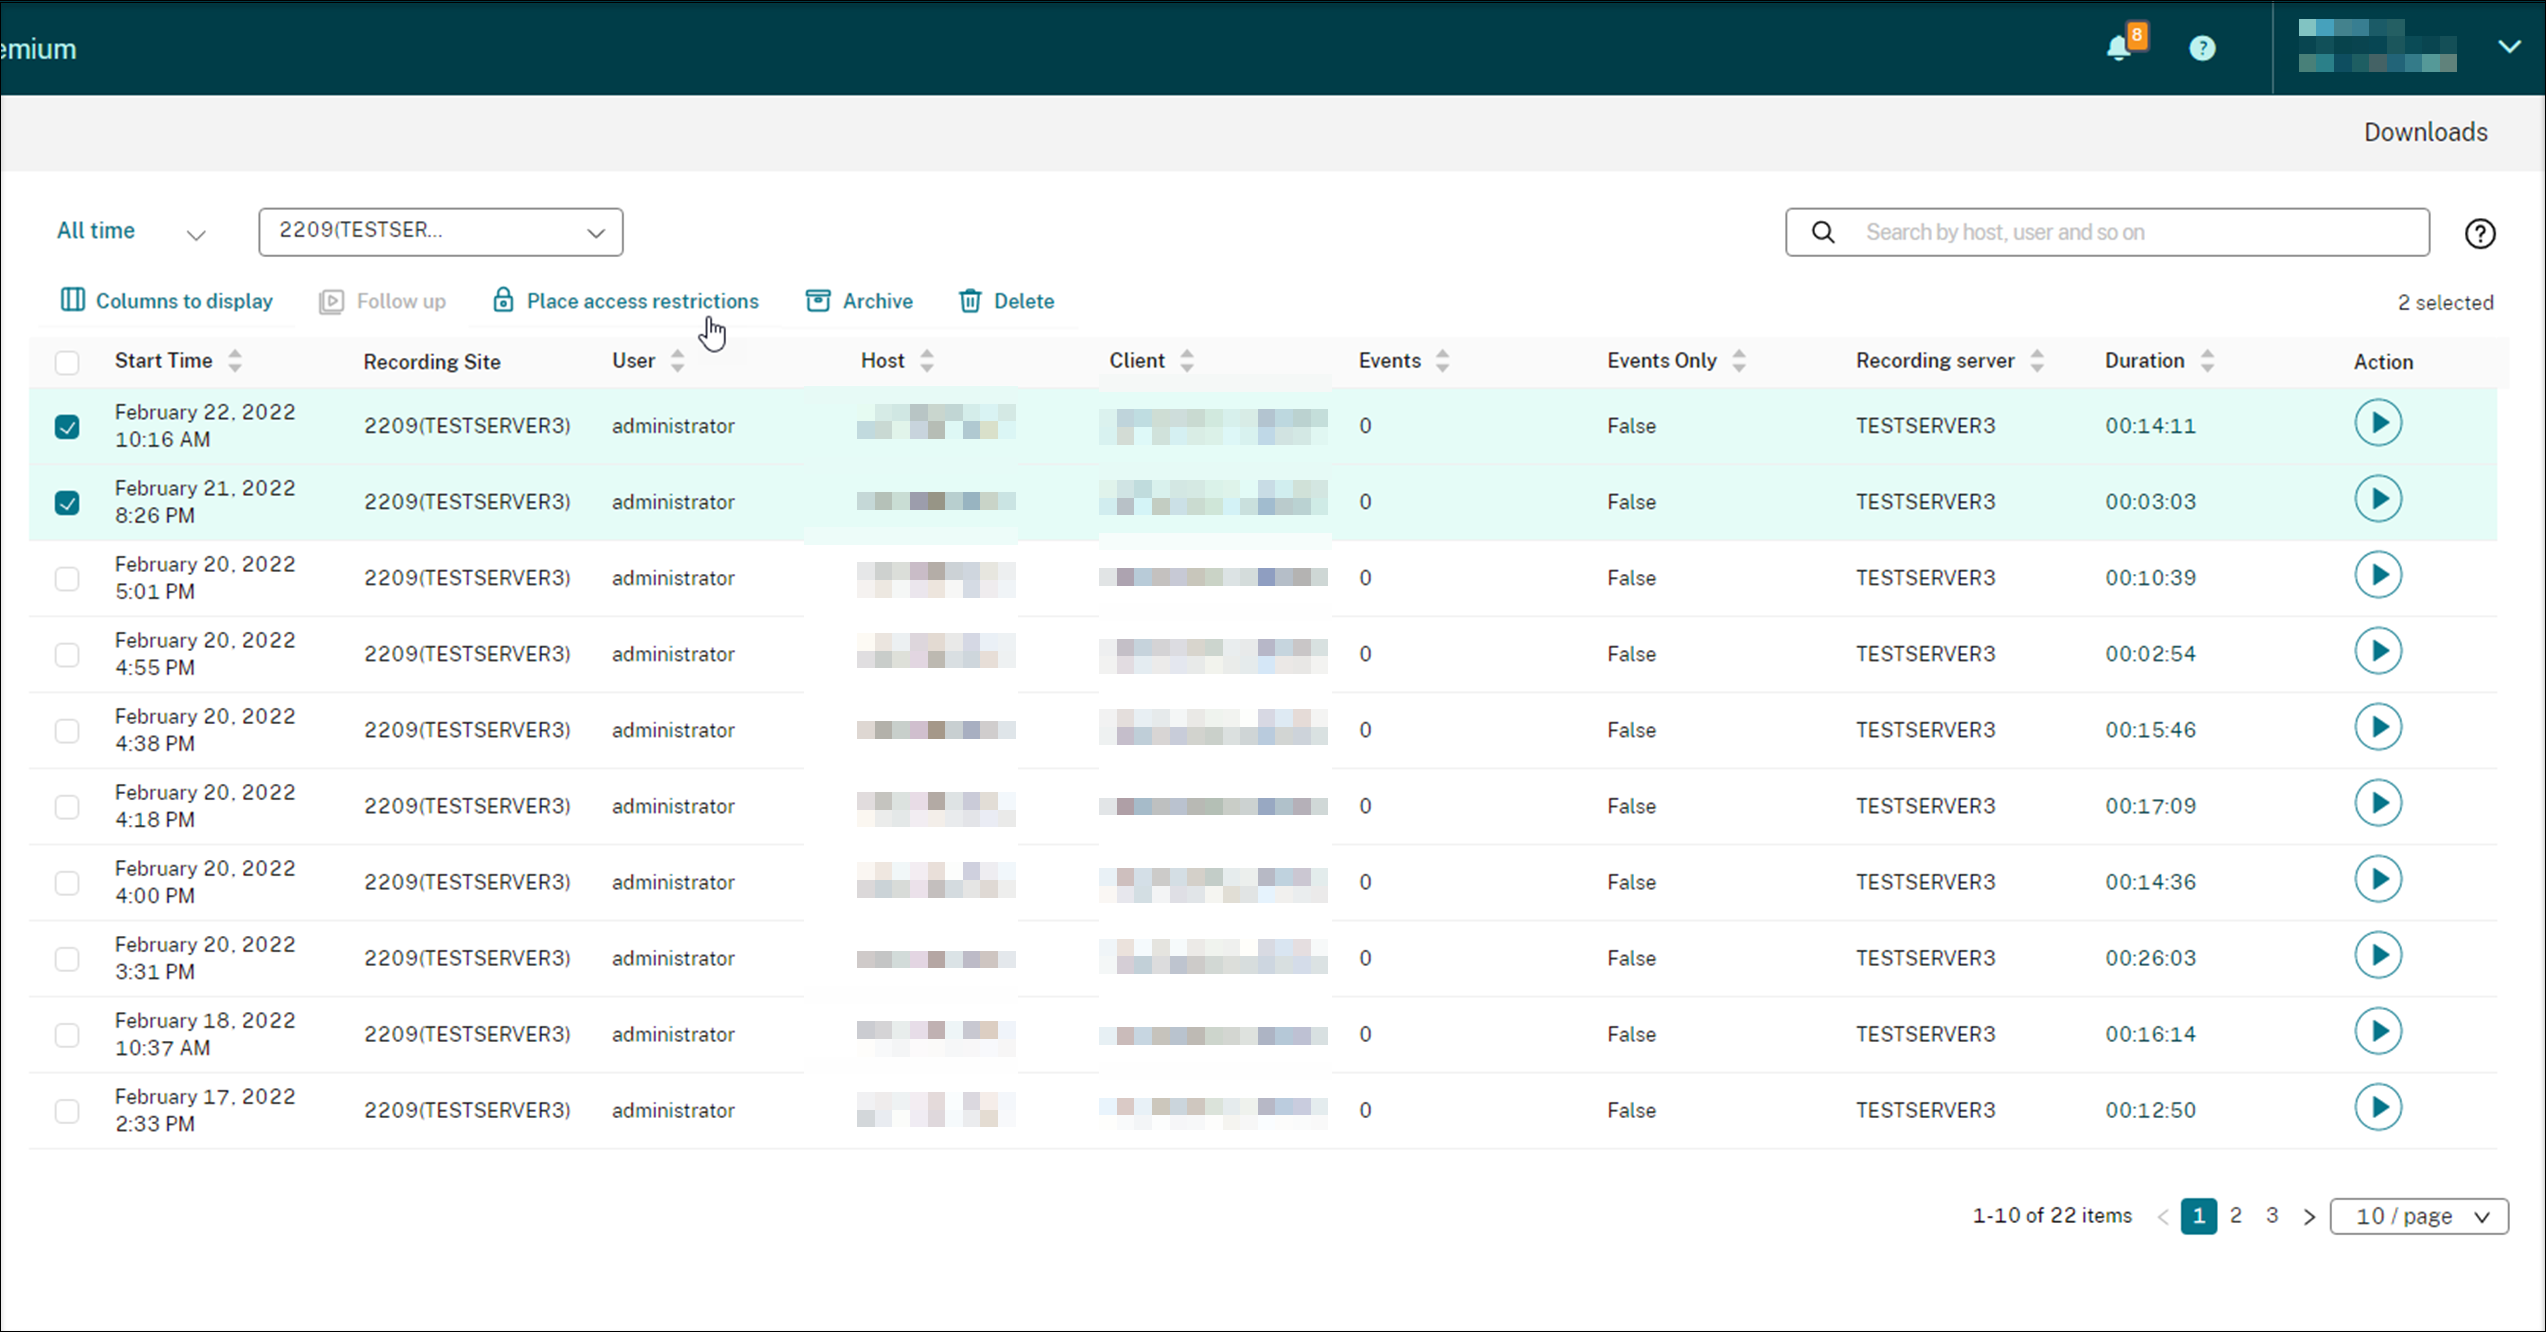Click the Columns to display icon
Image resolution: width=2546 pixels, height=1332 pixels.
click(x=72, y=300)
